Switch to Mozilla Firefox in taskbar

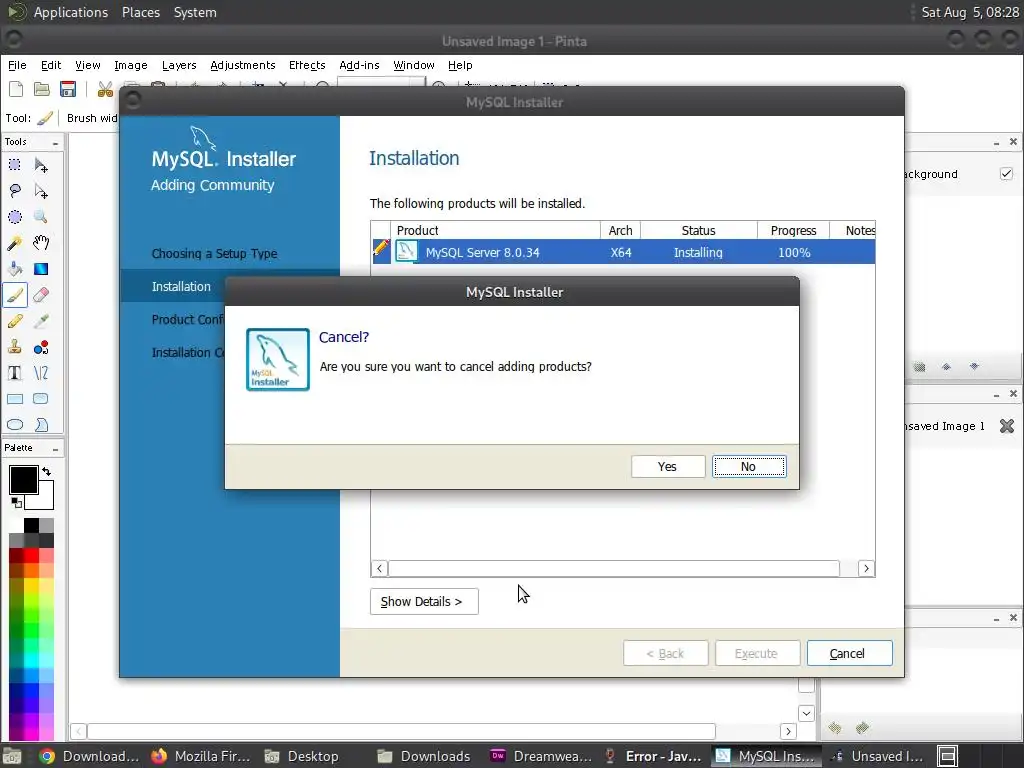point(200,756)
